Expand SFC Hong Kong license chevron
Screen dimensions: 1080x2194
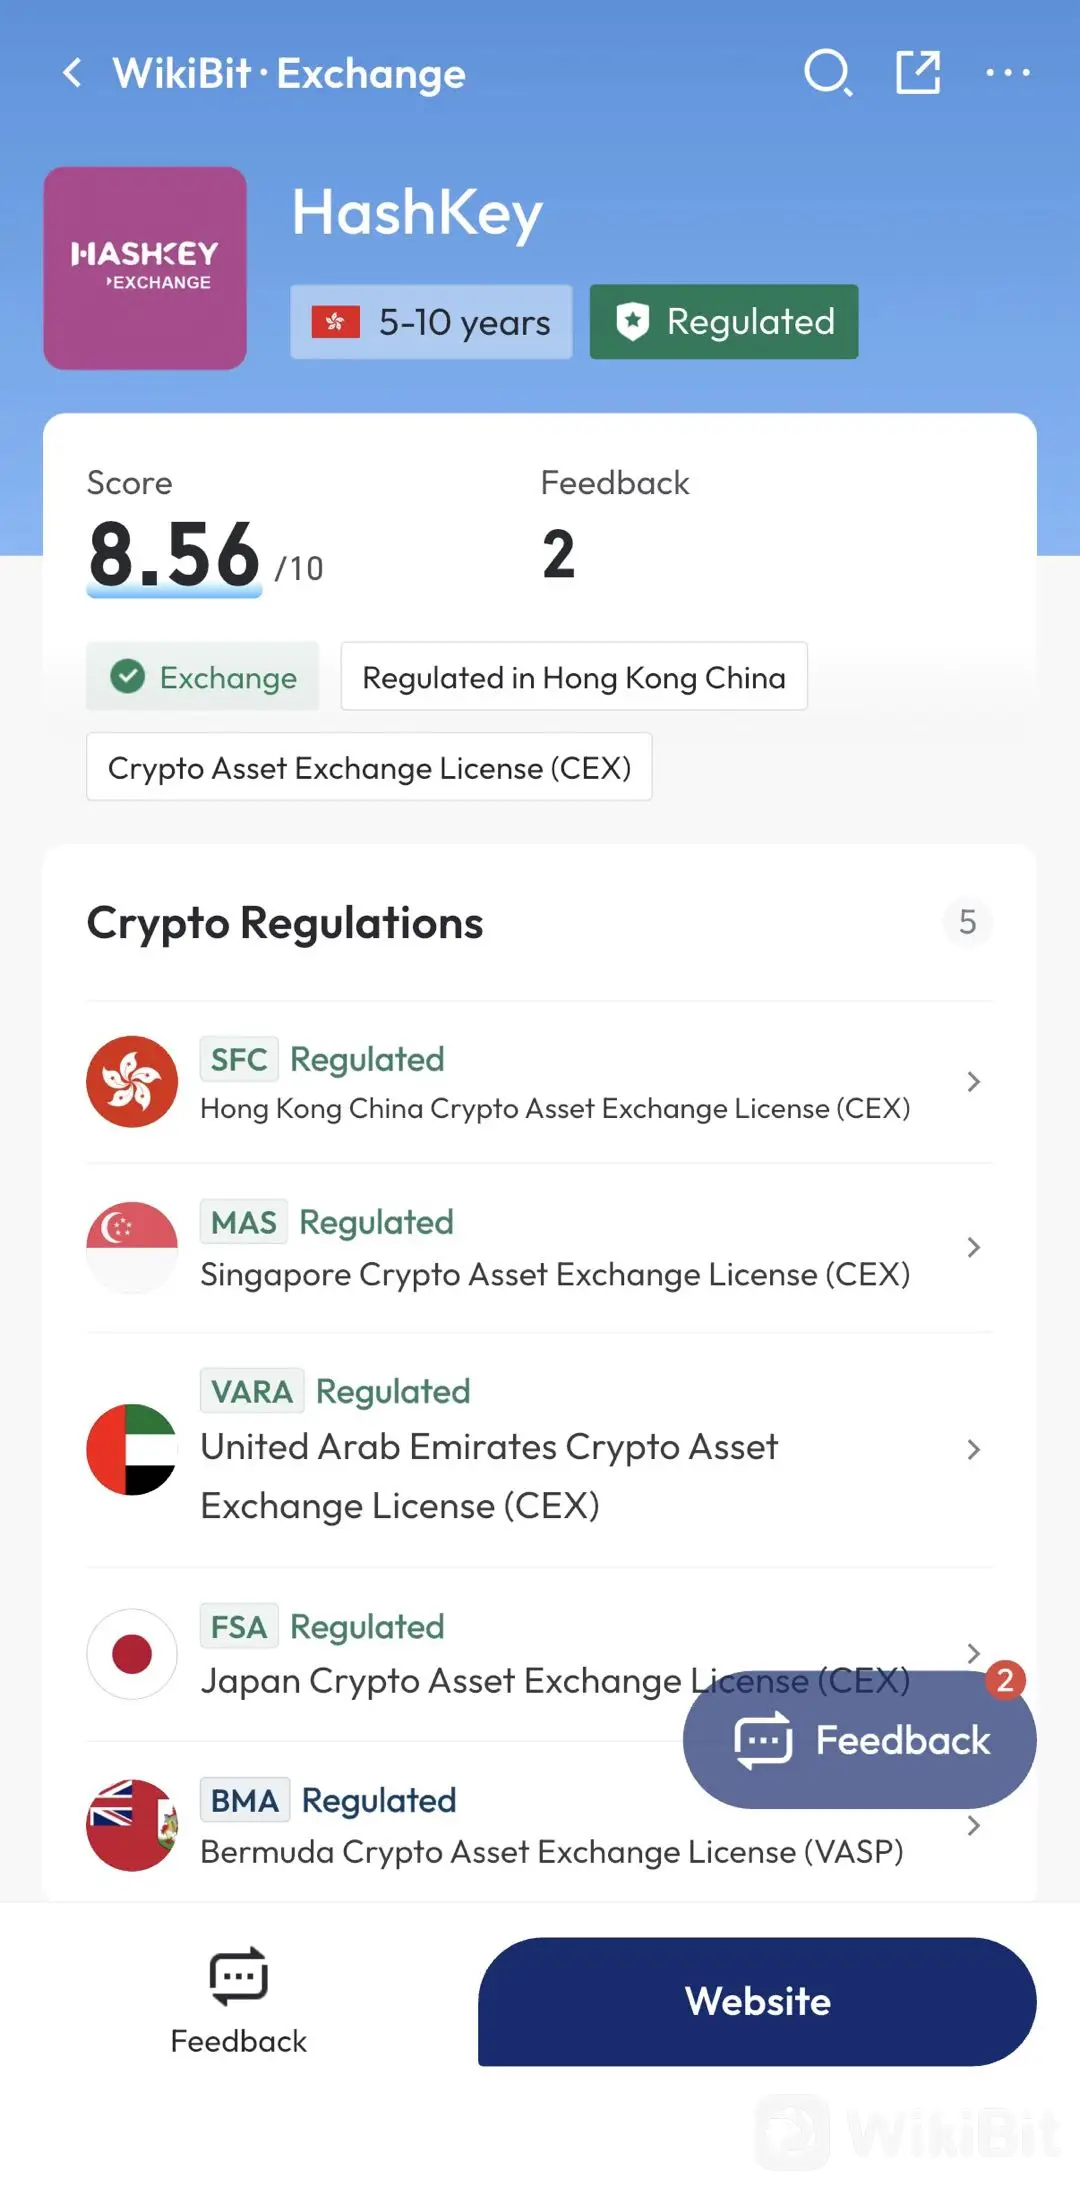tap(973, 1082)
